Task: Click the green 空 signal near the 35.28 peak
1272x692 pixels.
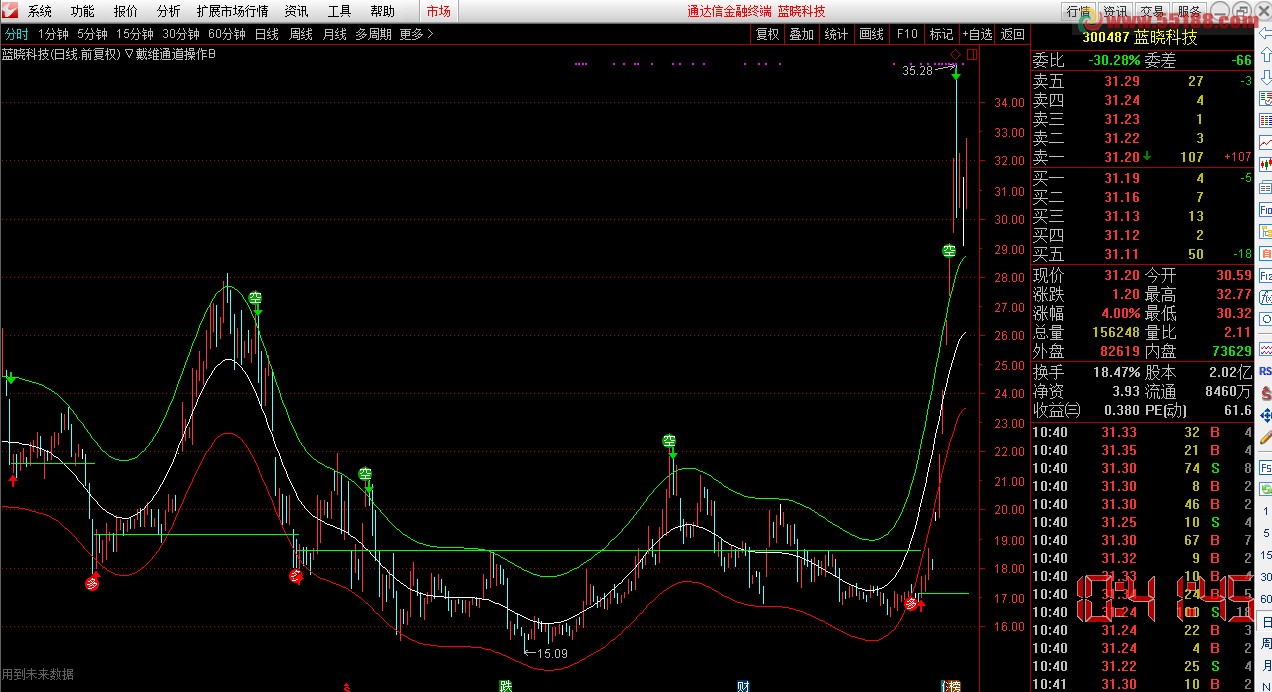Action: click(x=949, y=251)
